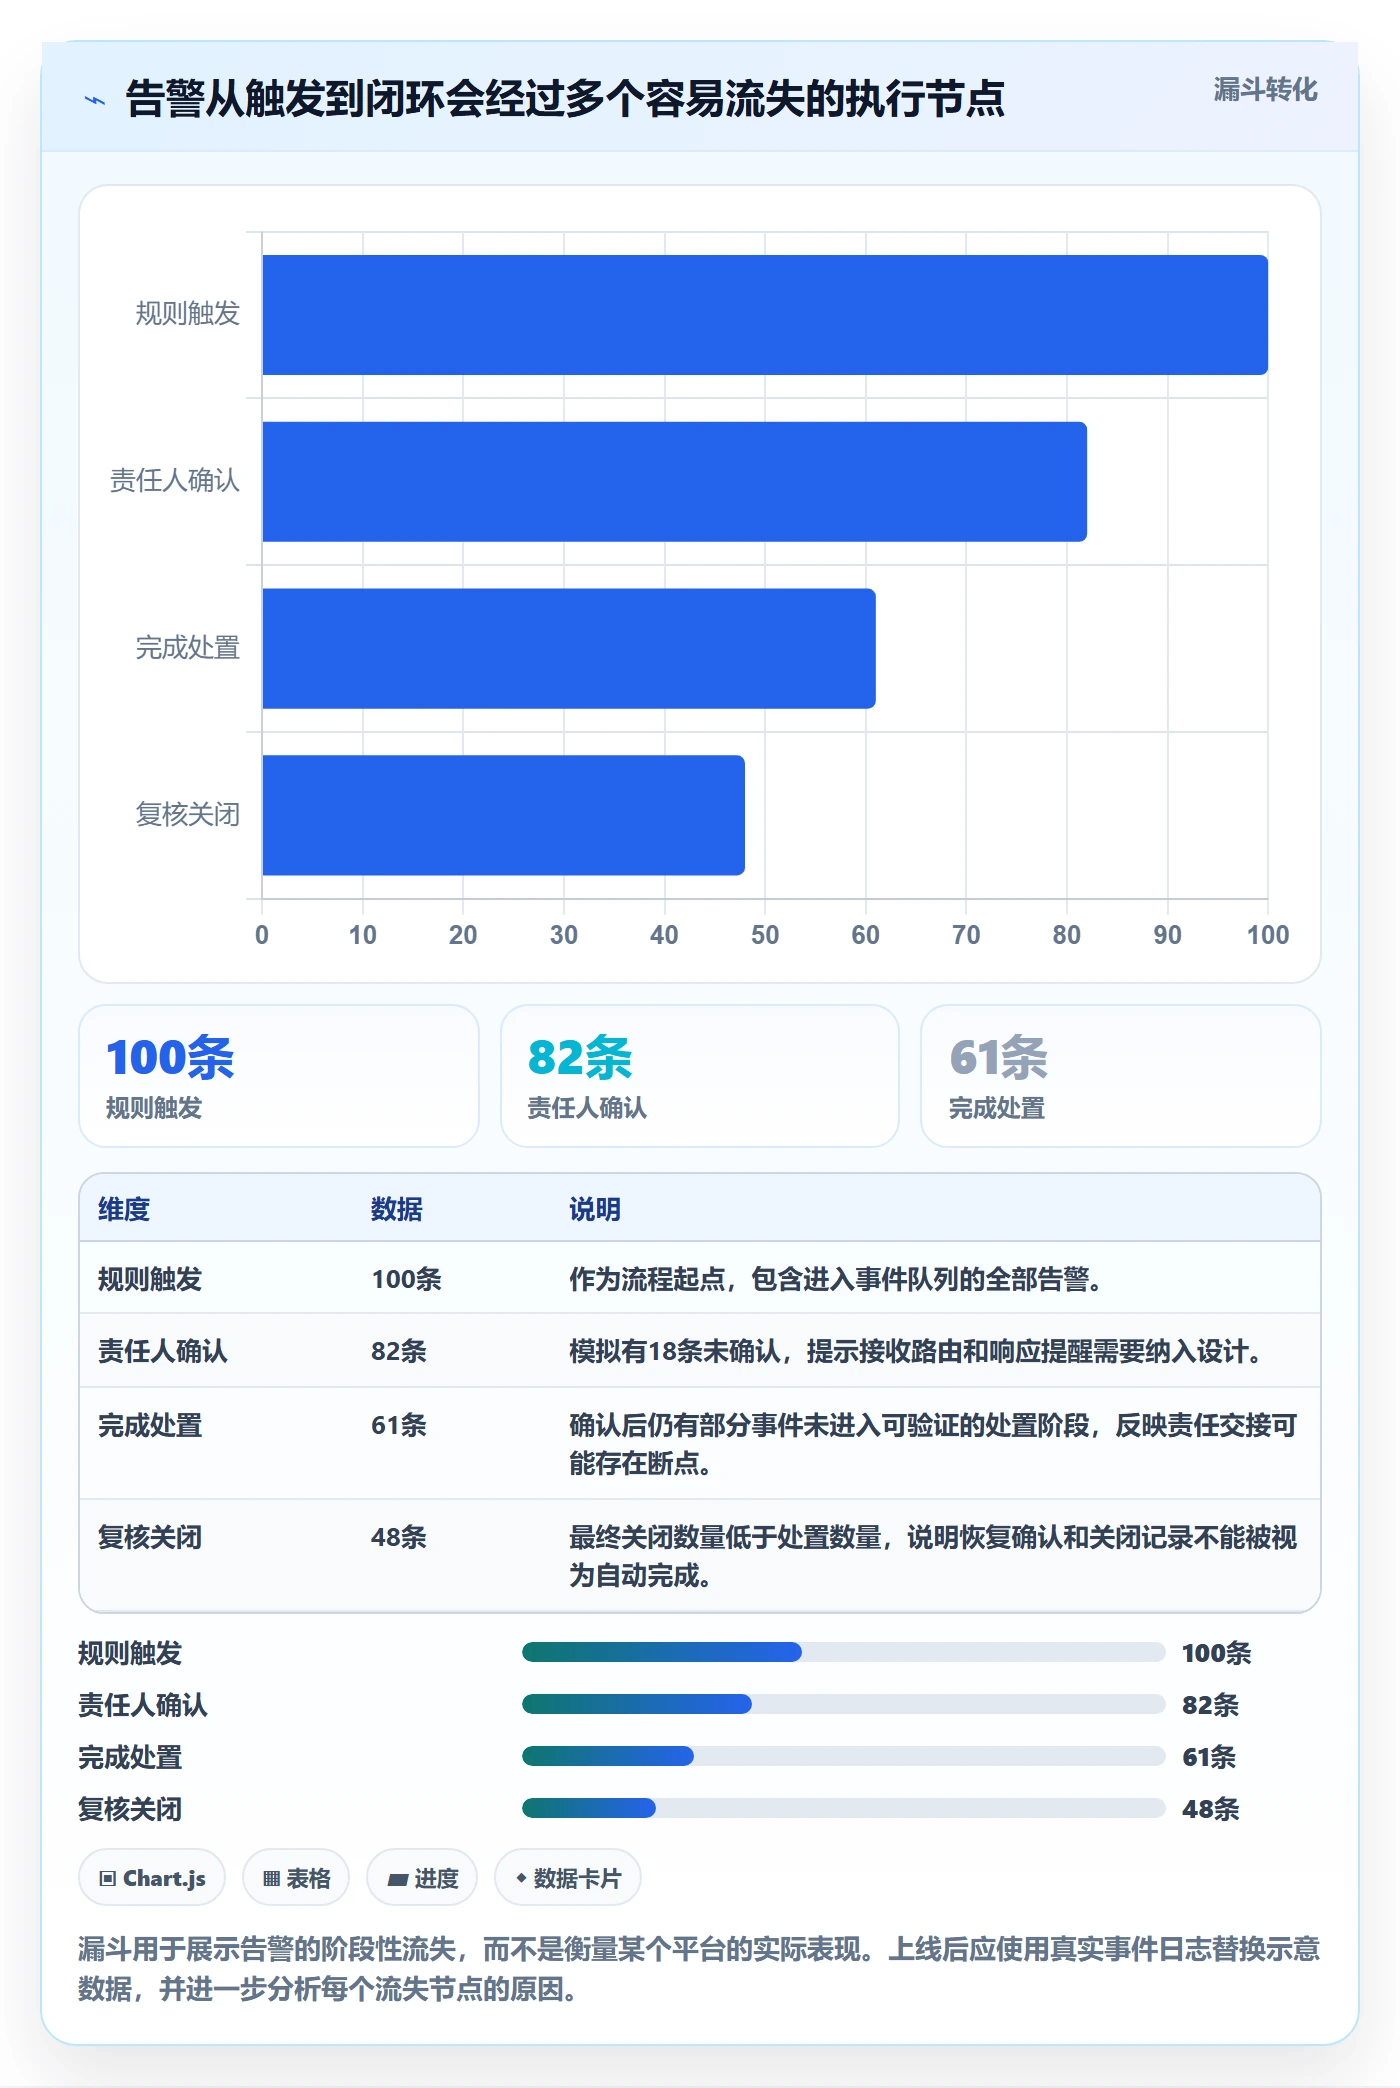
Task: Click the 61条 value in the table
Action: (399, 1425)
